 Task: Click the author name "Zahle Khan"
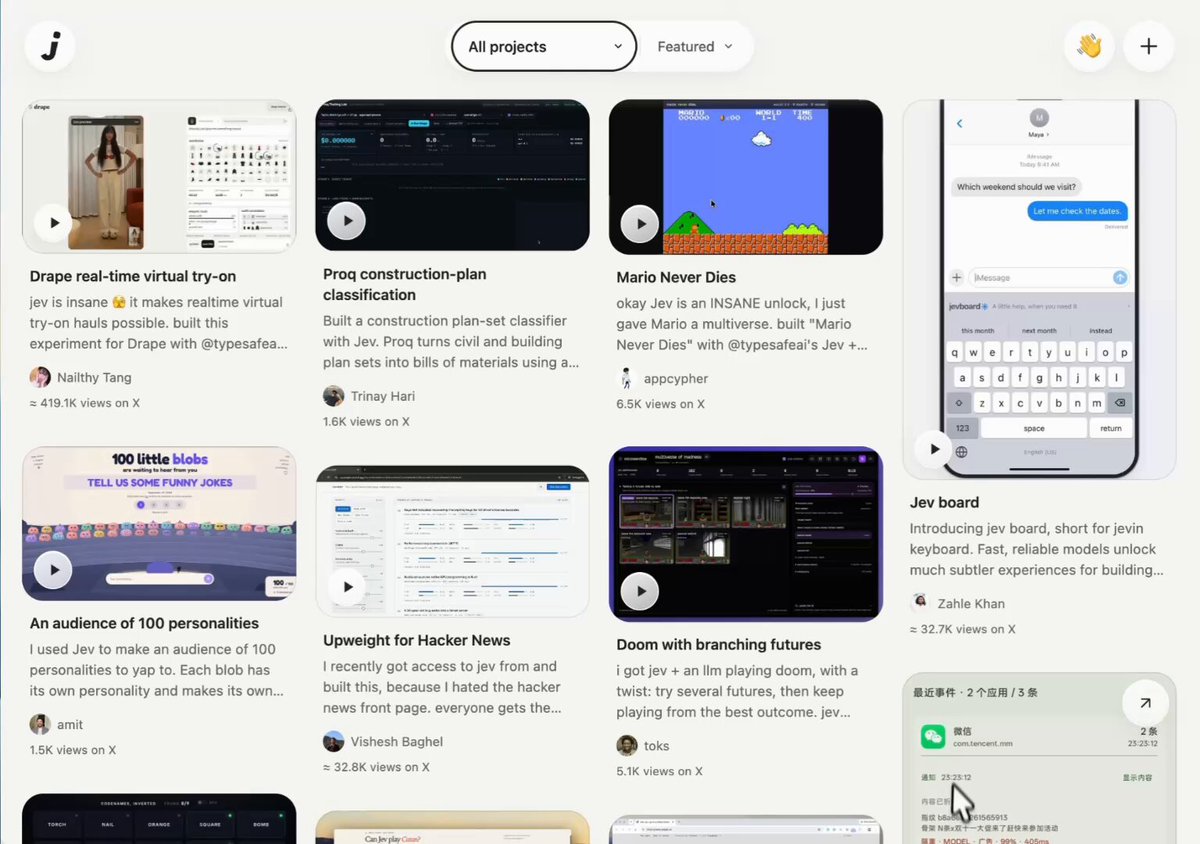coord(971,604)
